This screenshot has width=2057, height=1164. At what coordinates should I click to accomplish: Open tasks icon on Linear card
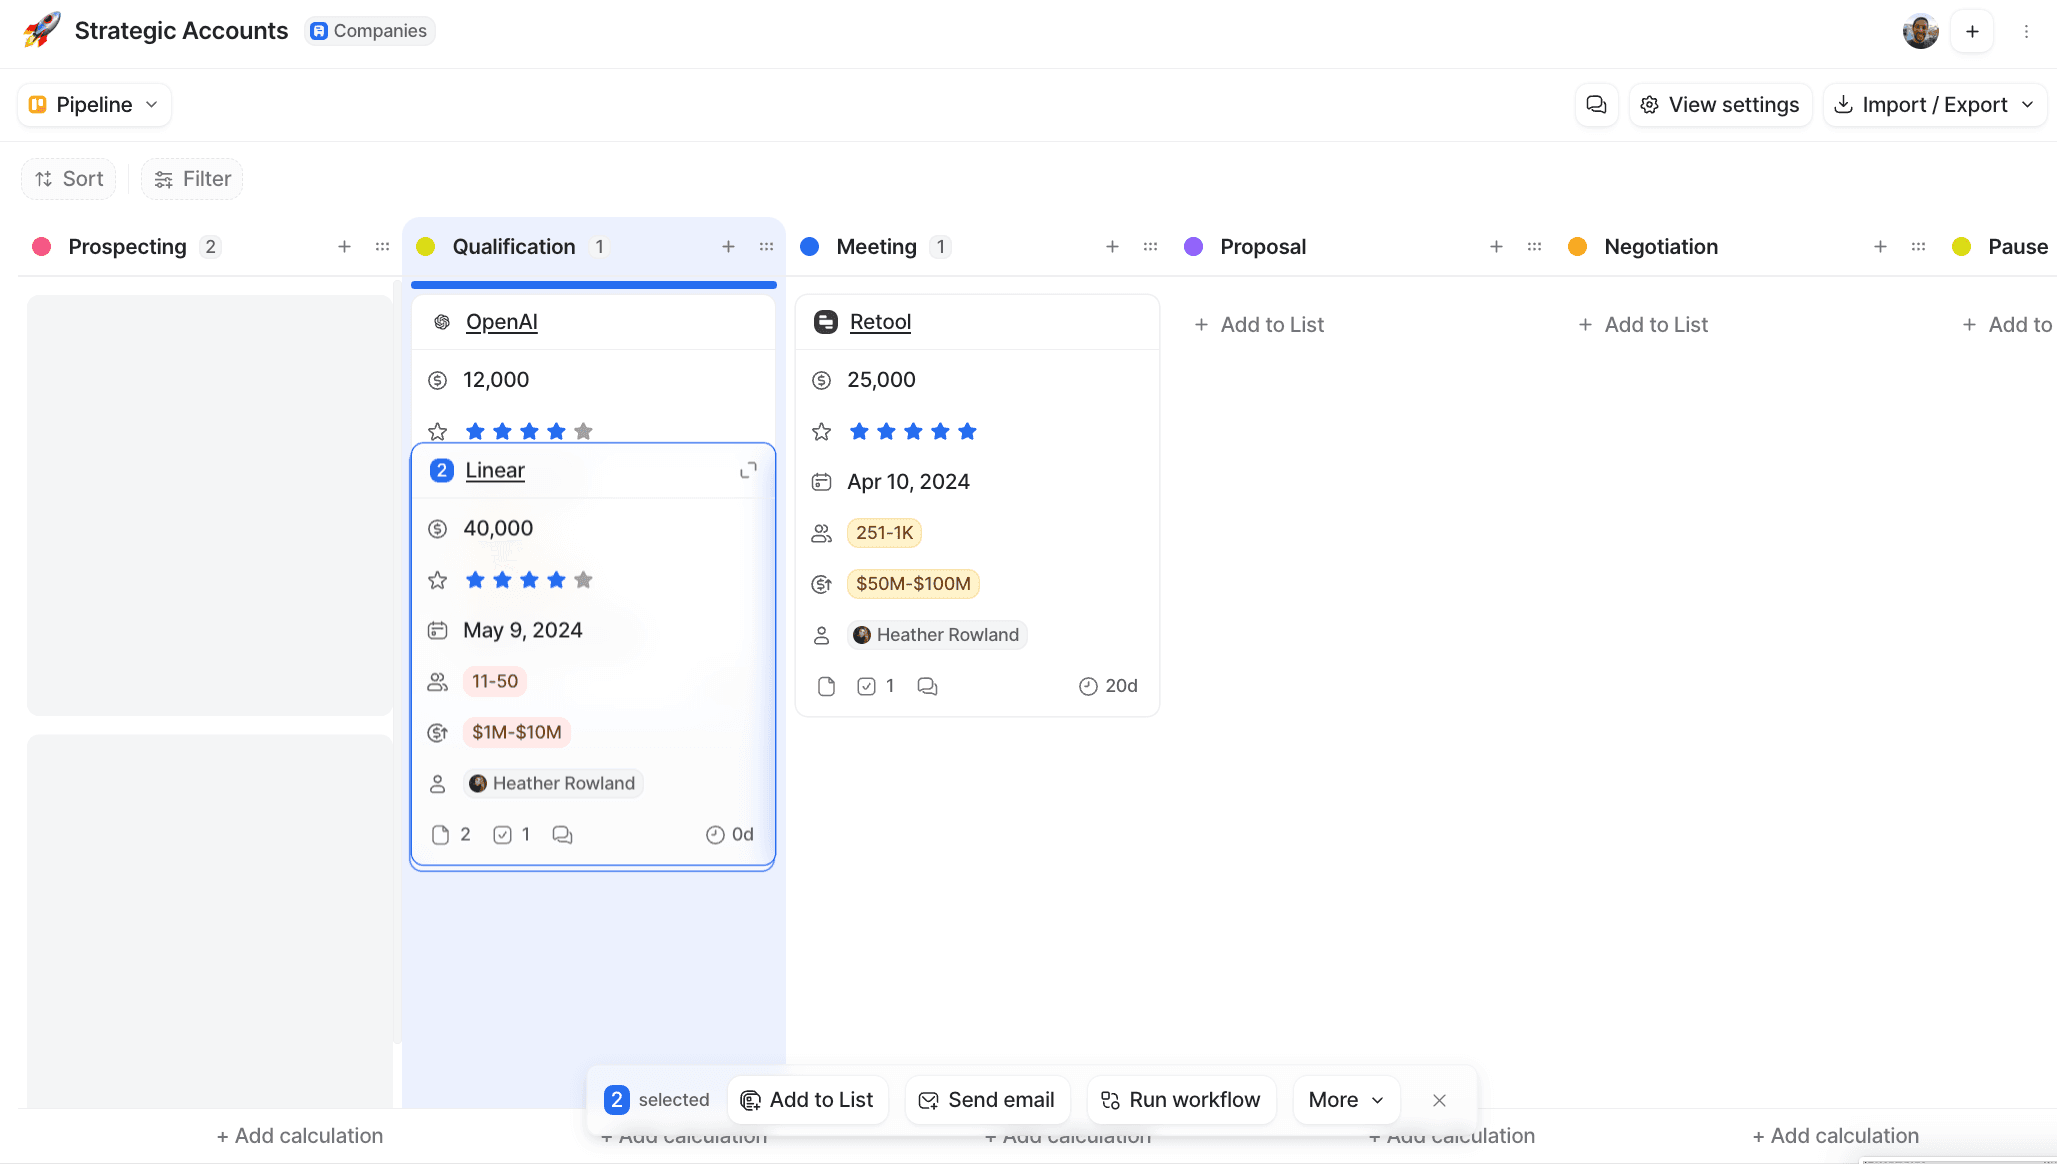[x=502, y=835]
